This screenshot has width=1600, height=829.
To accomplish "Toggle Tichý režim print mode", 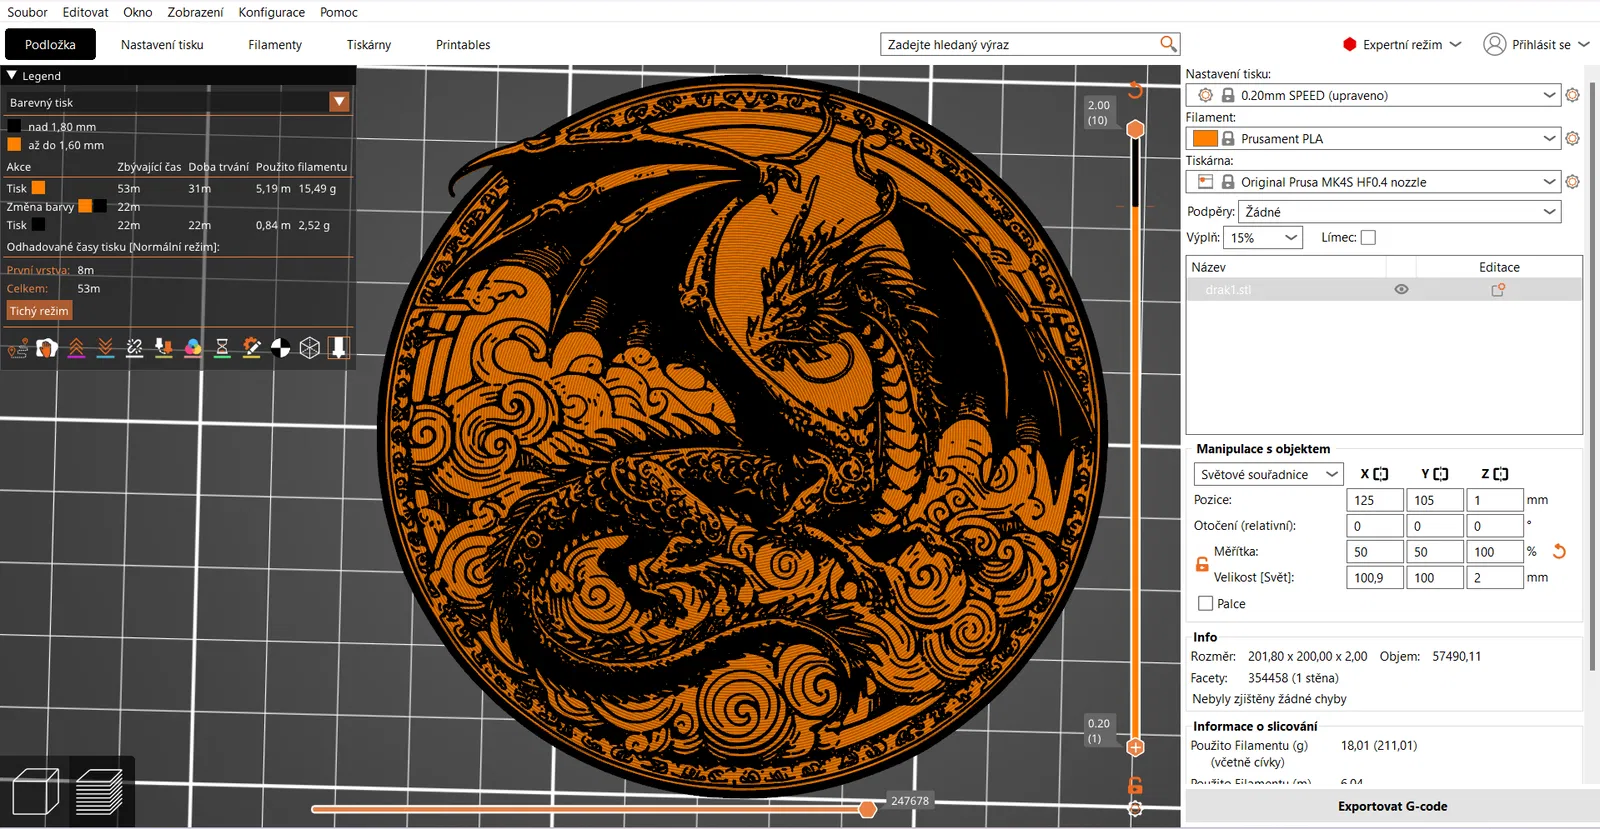I will (x=39, y=311).
